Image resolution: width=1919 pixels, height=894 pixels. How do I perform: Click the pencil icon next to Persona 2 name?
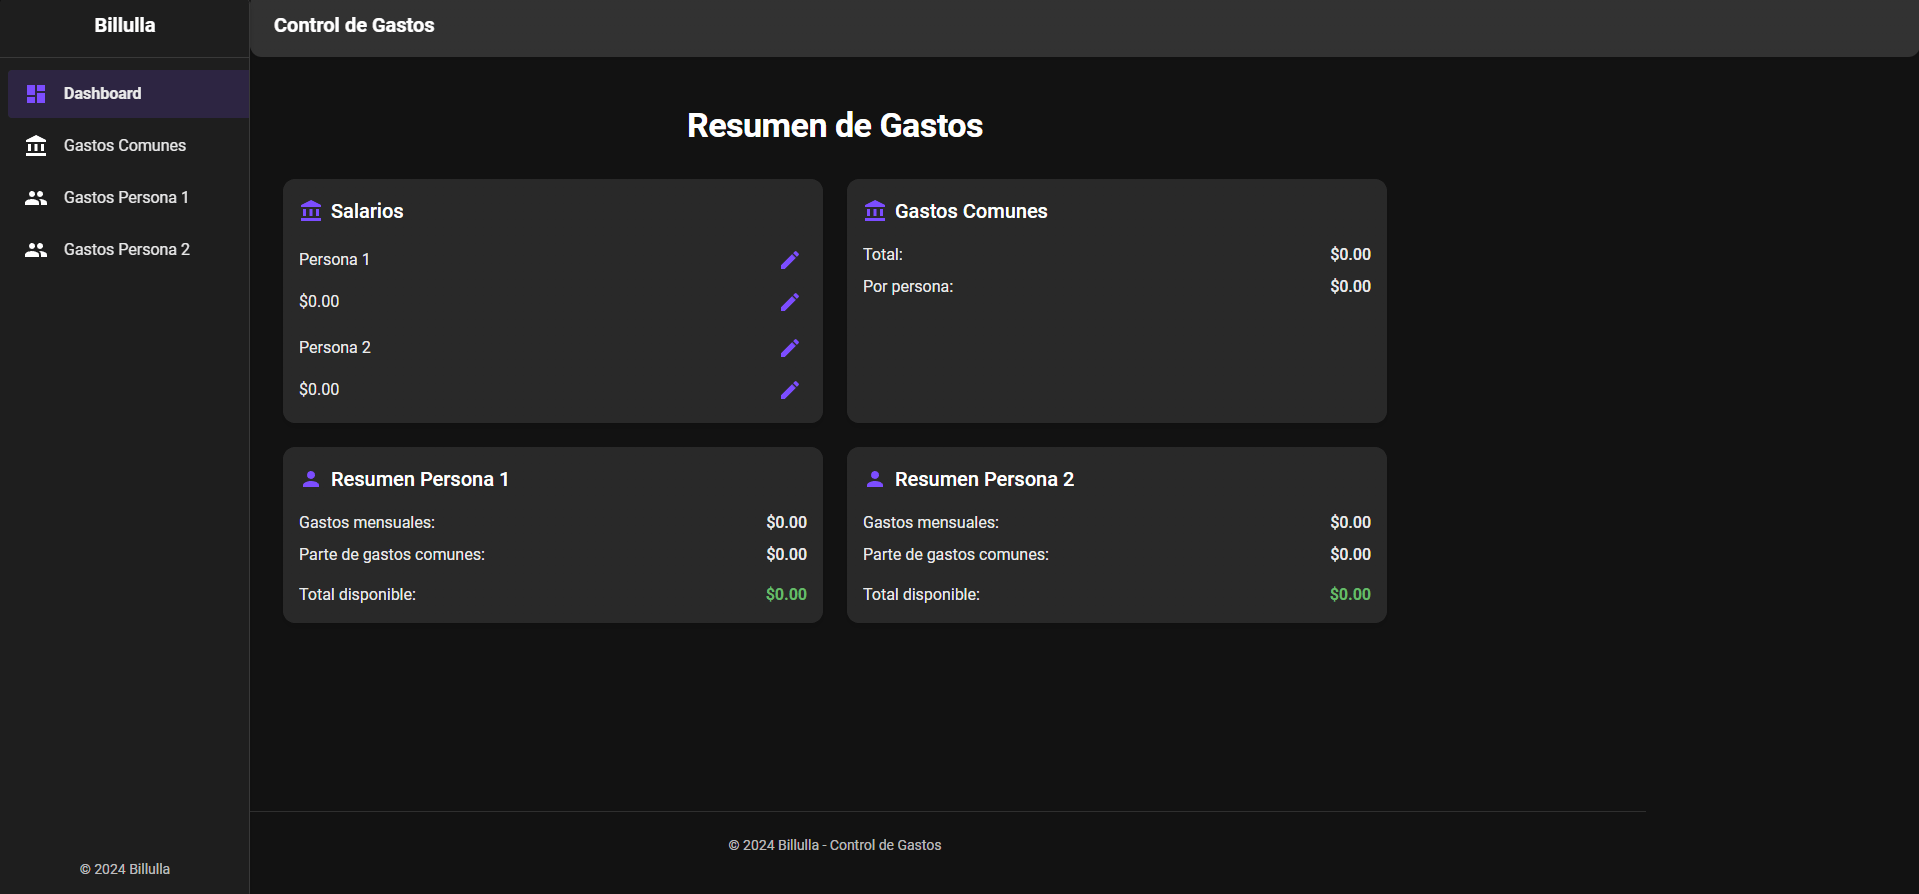tap(789, 348)
